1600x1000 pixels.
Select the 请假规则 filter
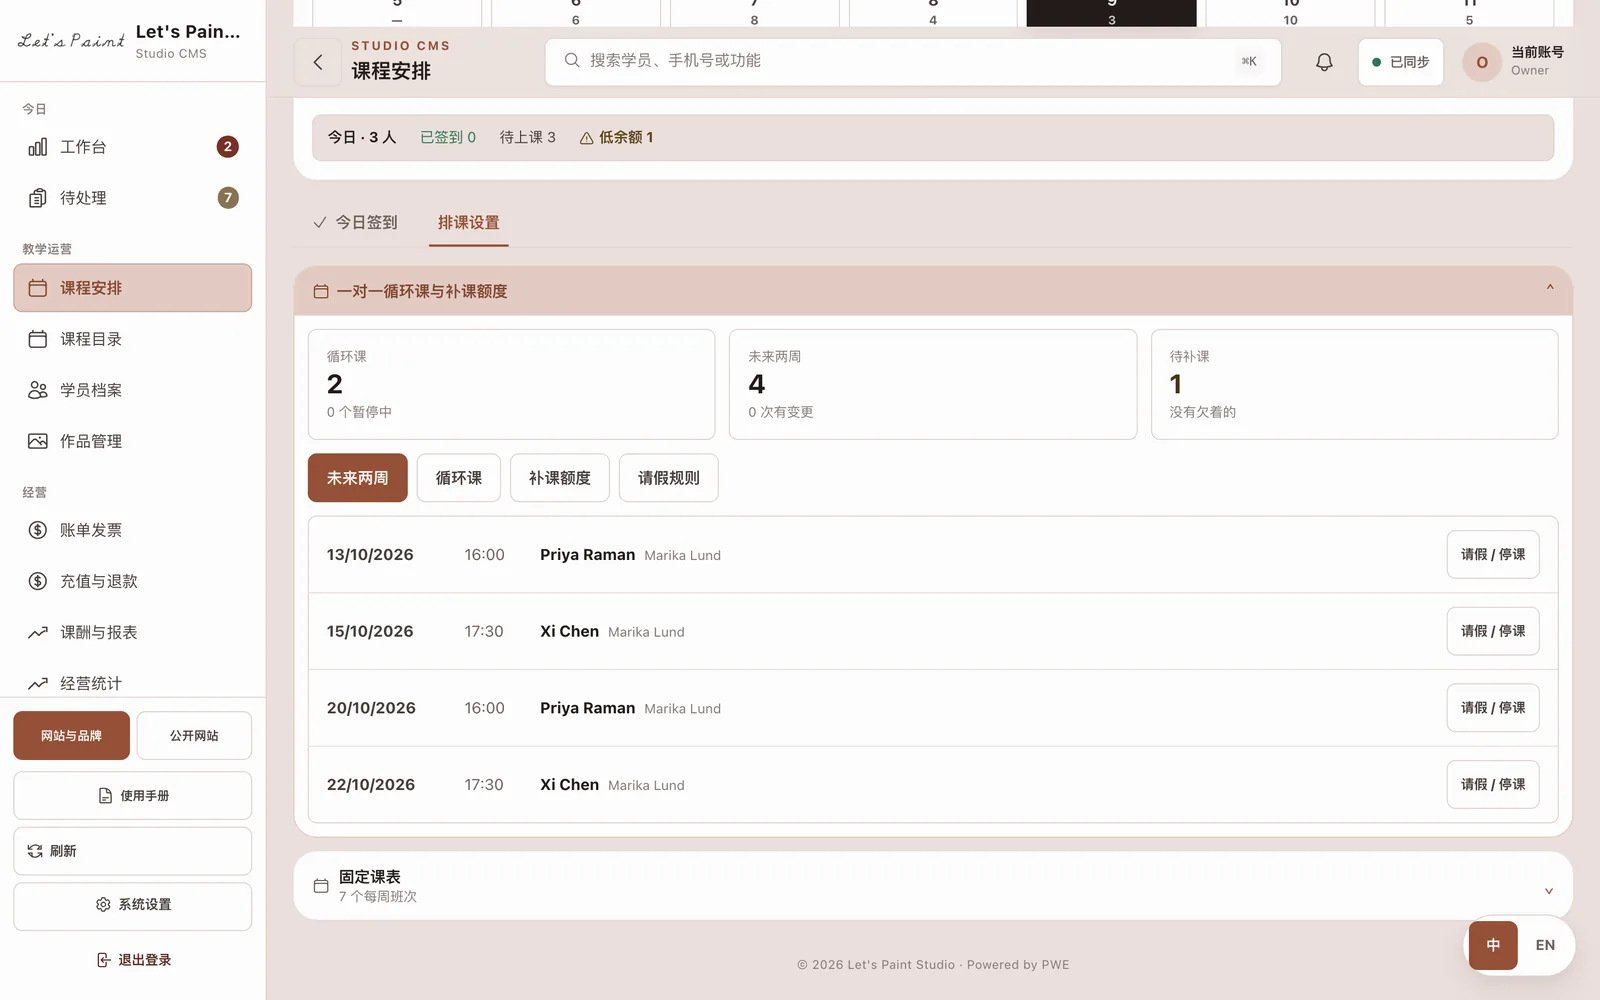(x=669, y=478)
